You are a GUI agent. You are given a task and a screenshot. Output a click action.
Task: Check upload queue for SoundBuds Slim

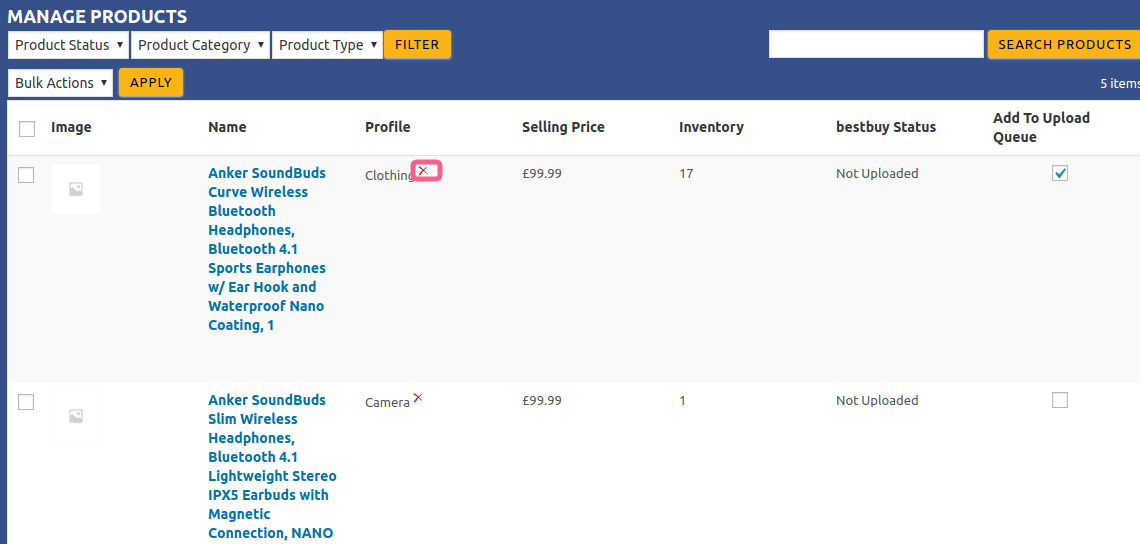(x=1060, y=400)
